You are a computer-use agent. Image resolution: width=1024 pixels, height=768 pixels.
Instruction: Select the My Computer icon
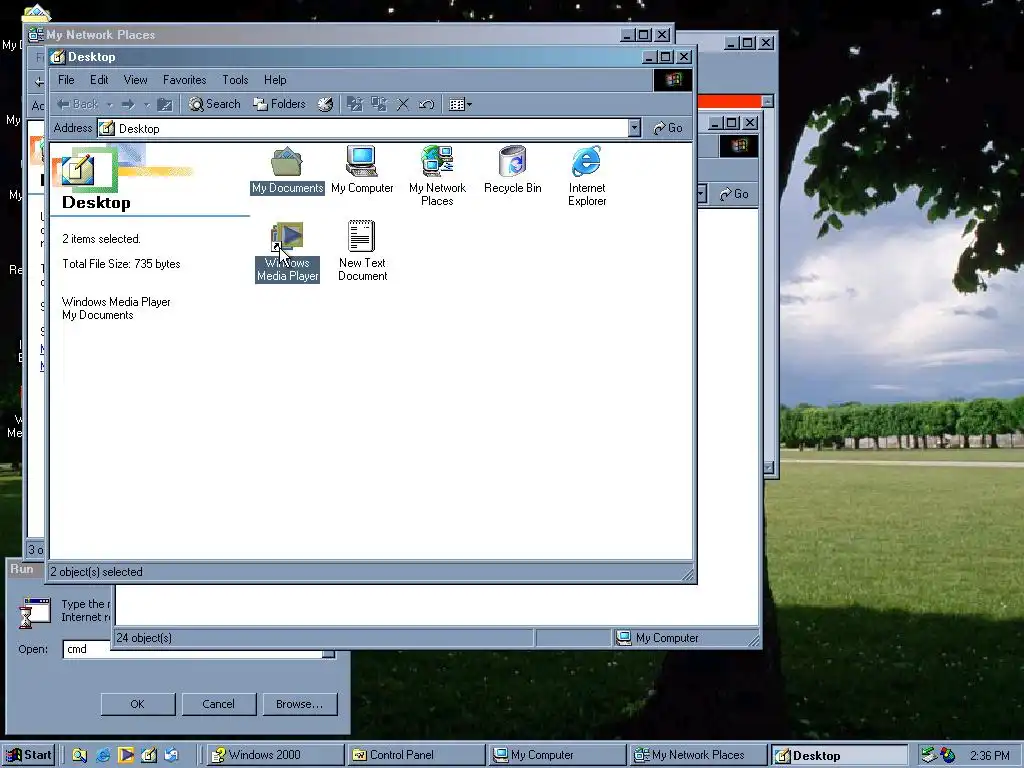tap(362, 170)
